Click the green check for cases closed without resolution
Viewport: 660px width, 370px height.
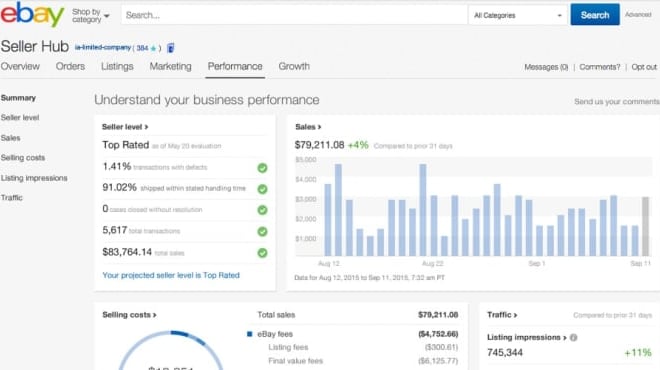(262, 210)
